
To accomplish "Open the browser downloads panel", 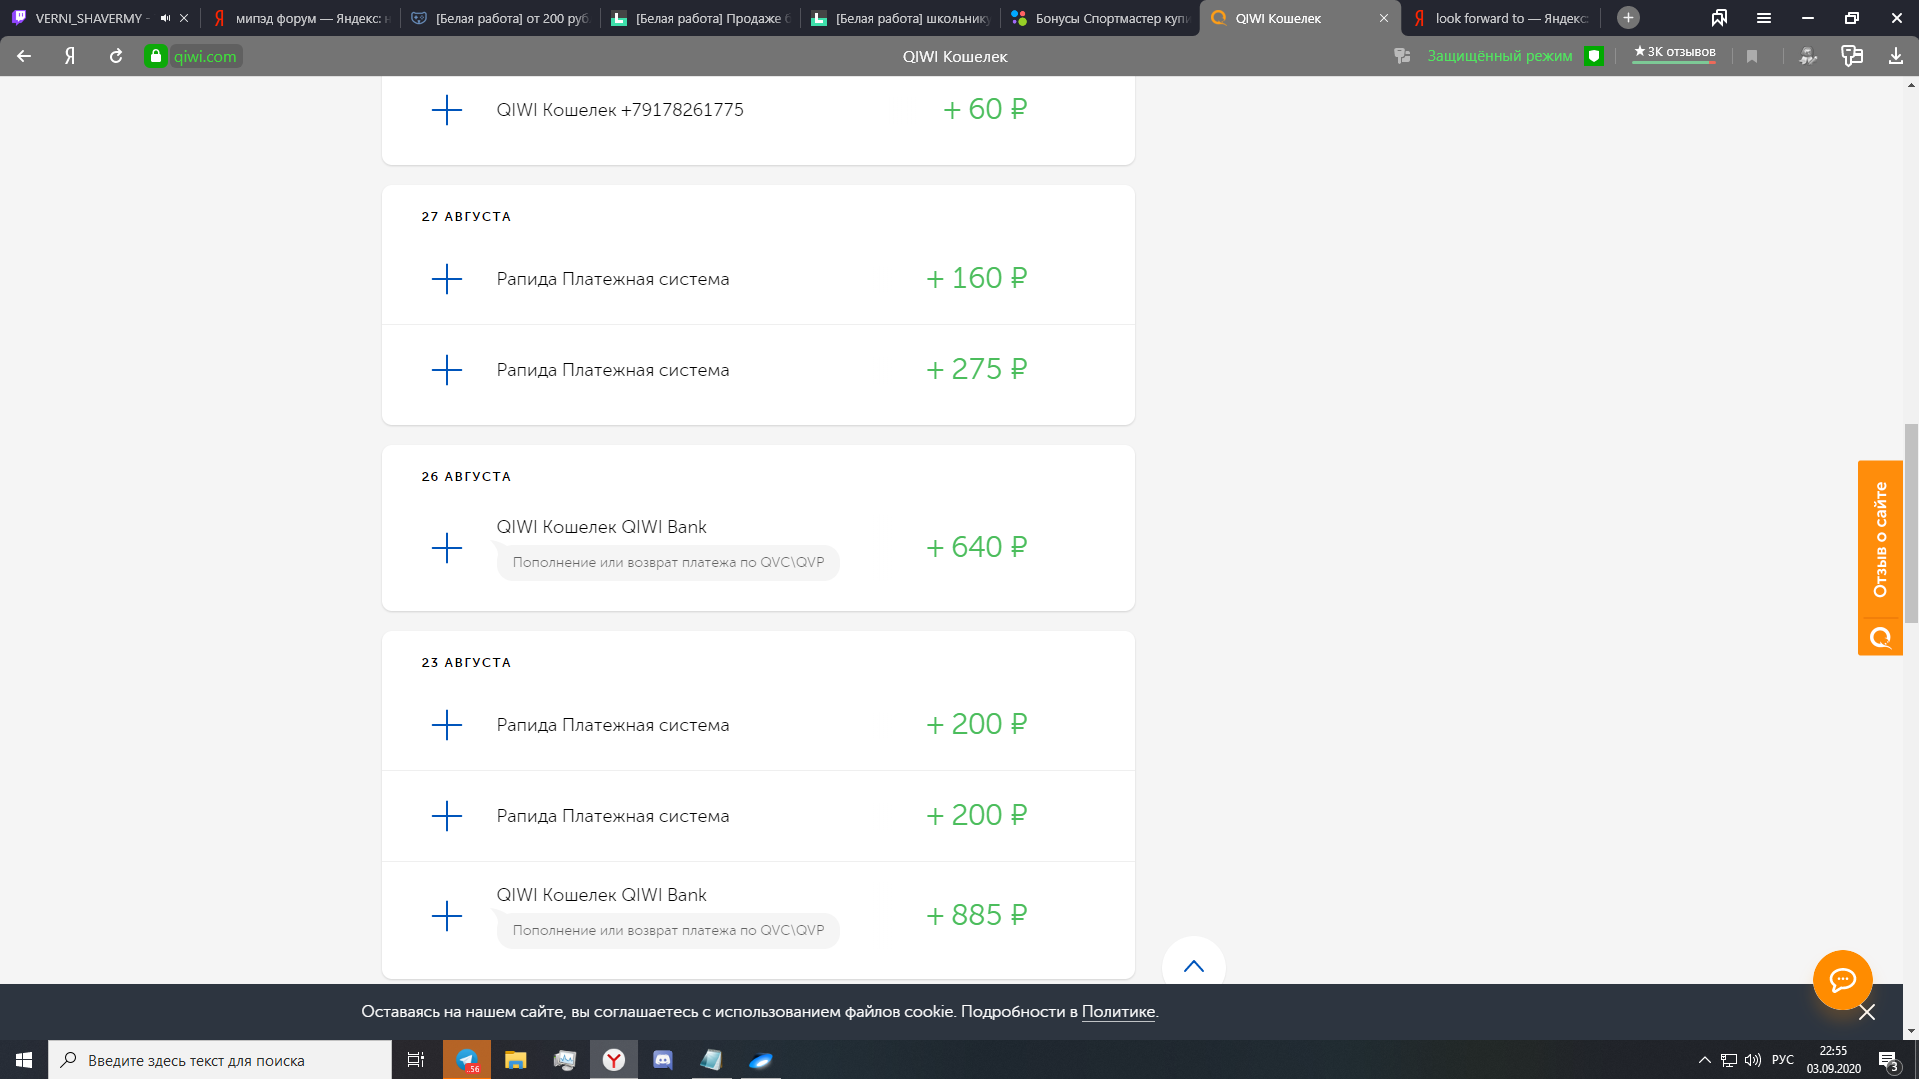I will [x=1895, y=56].
